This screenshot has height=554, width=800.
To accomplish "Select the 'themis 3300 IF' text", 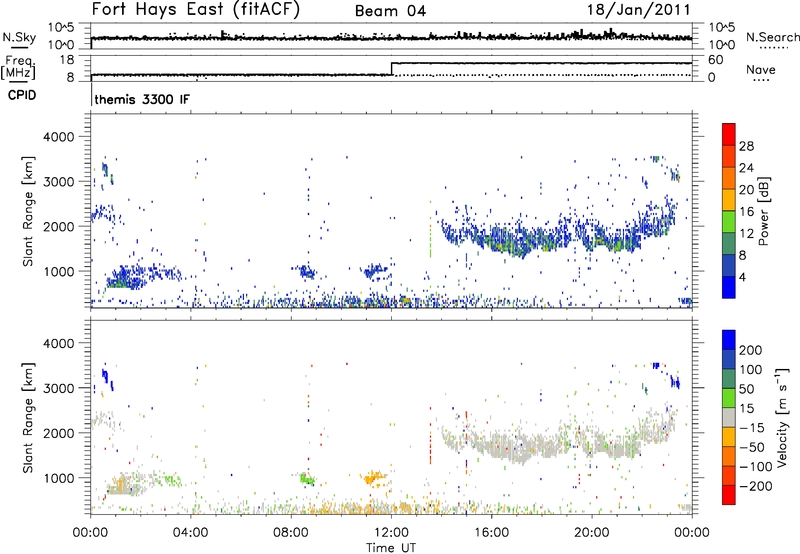I will tap(142, 99).
